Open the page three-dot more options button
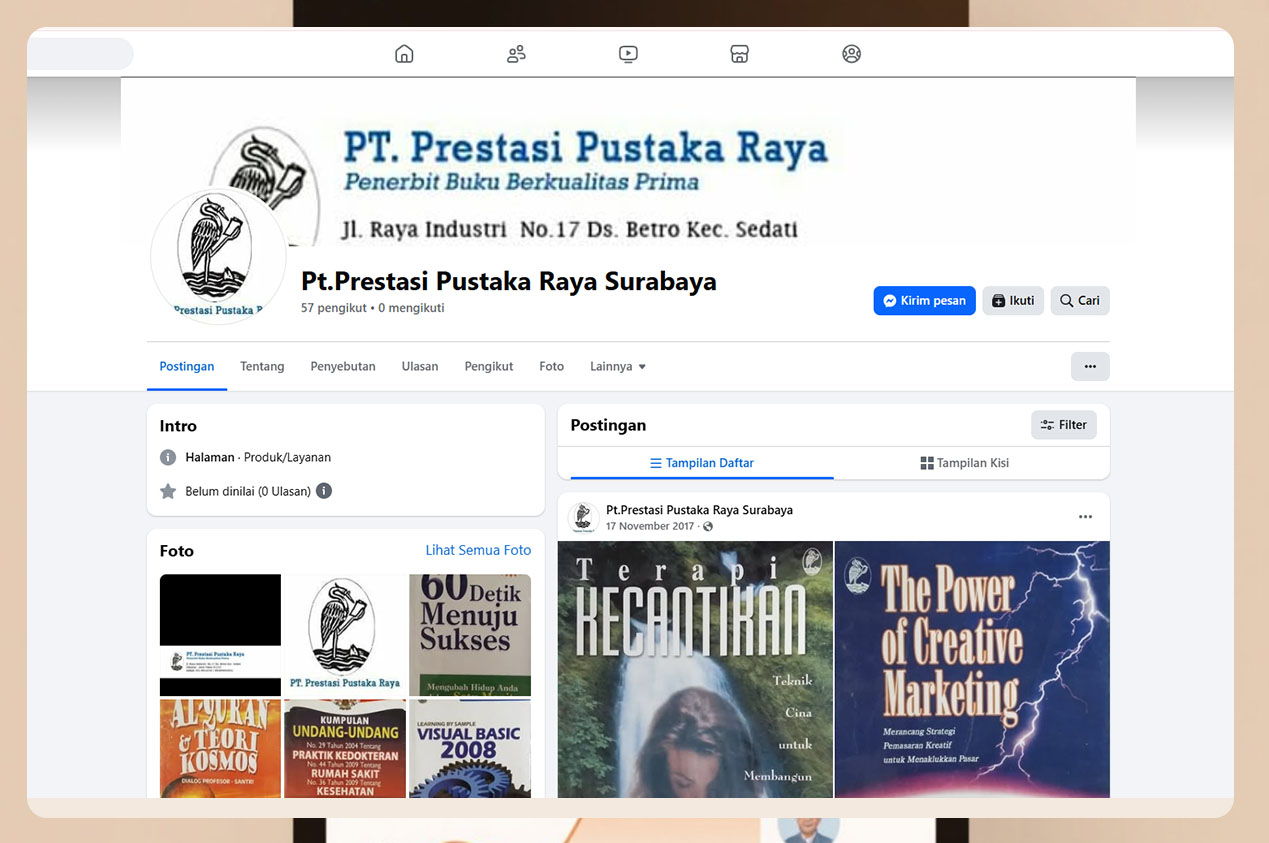This screenshot has width=1269, height=843. pos(1090,366)
